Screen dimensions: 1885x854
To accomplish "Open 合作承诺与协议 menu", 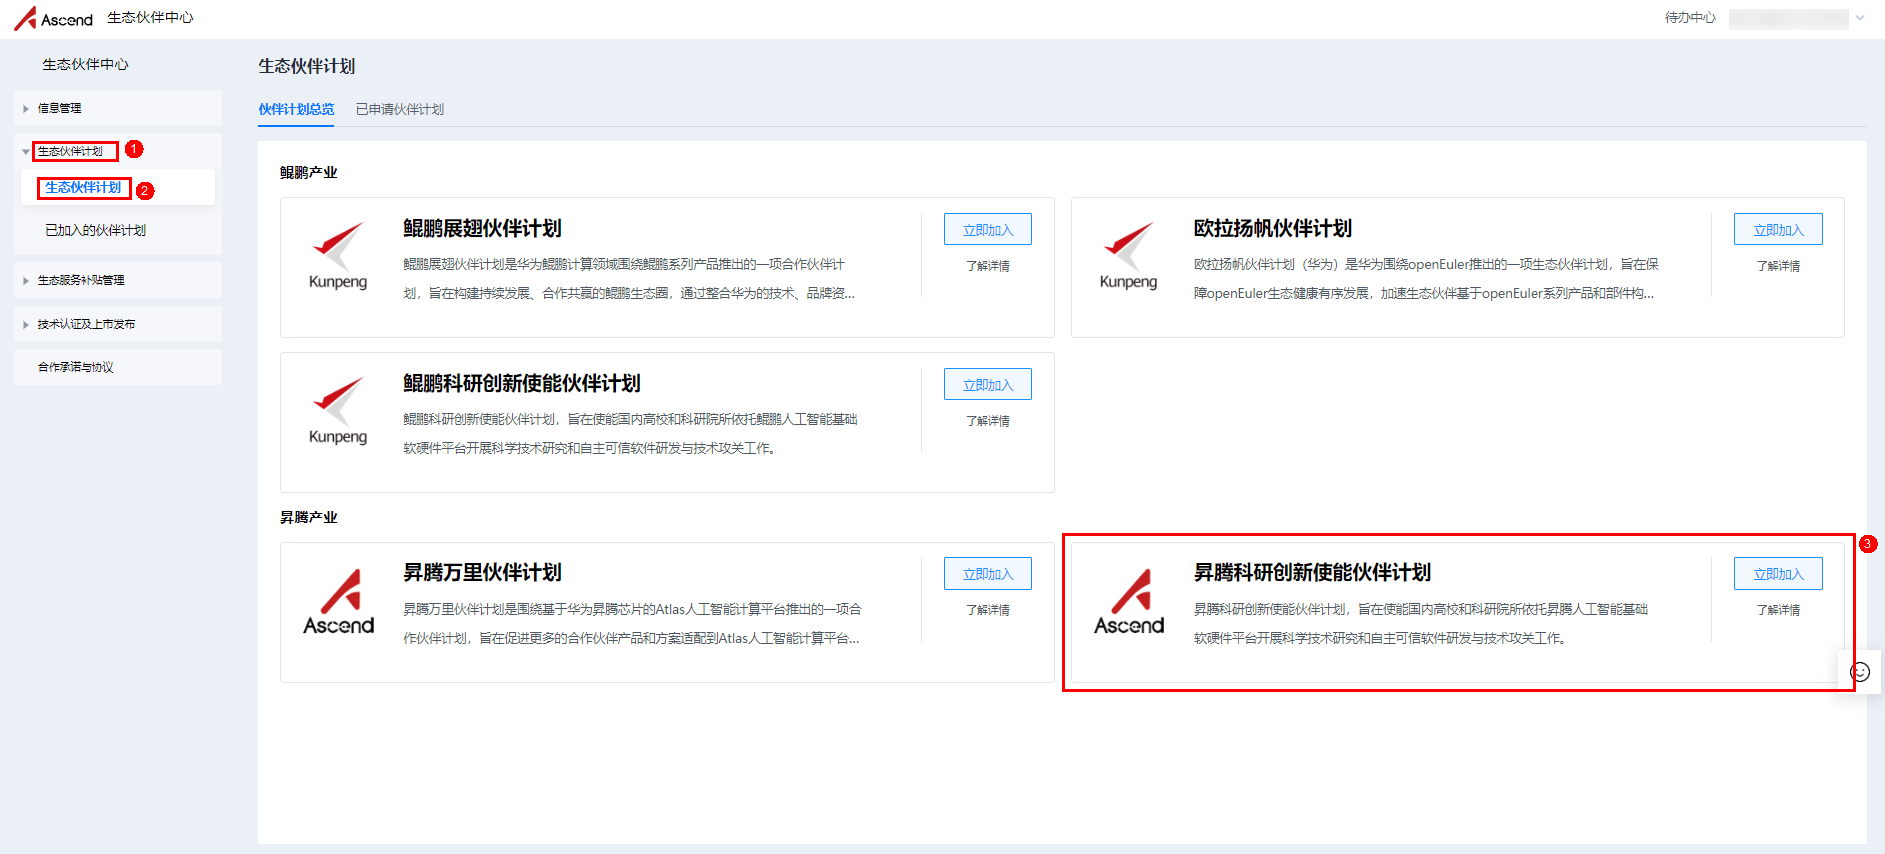I will pyautogui.click(x=118, y=367).
